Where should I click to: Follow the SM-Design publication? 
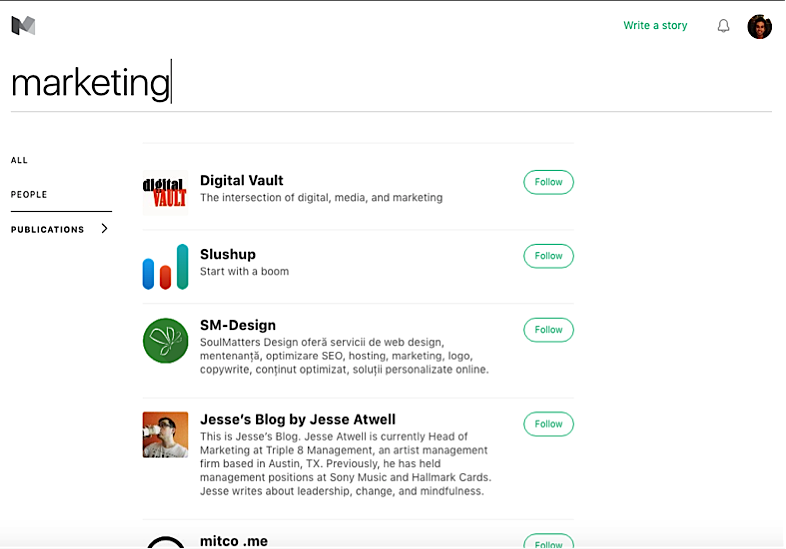pos(548,330)
